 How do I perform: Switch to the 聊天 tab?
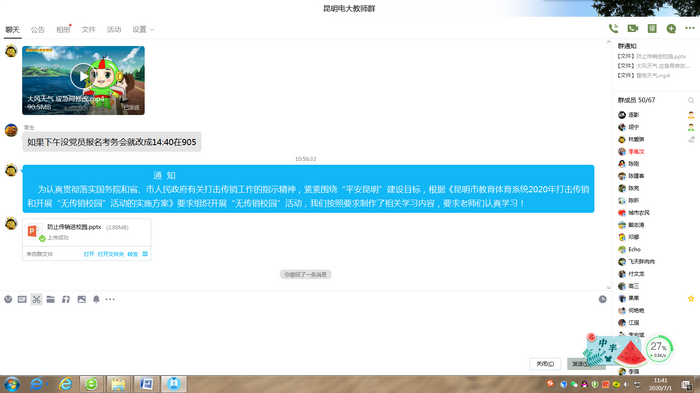point(12,29)
